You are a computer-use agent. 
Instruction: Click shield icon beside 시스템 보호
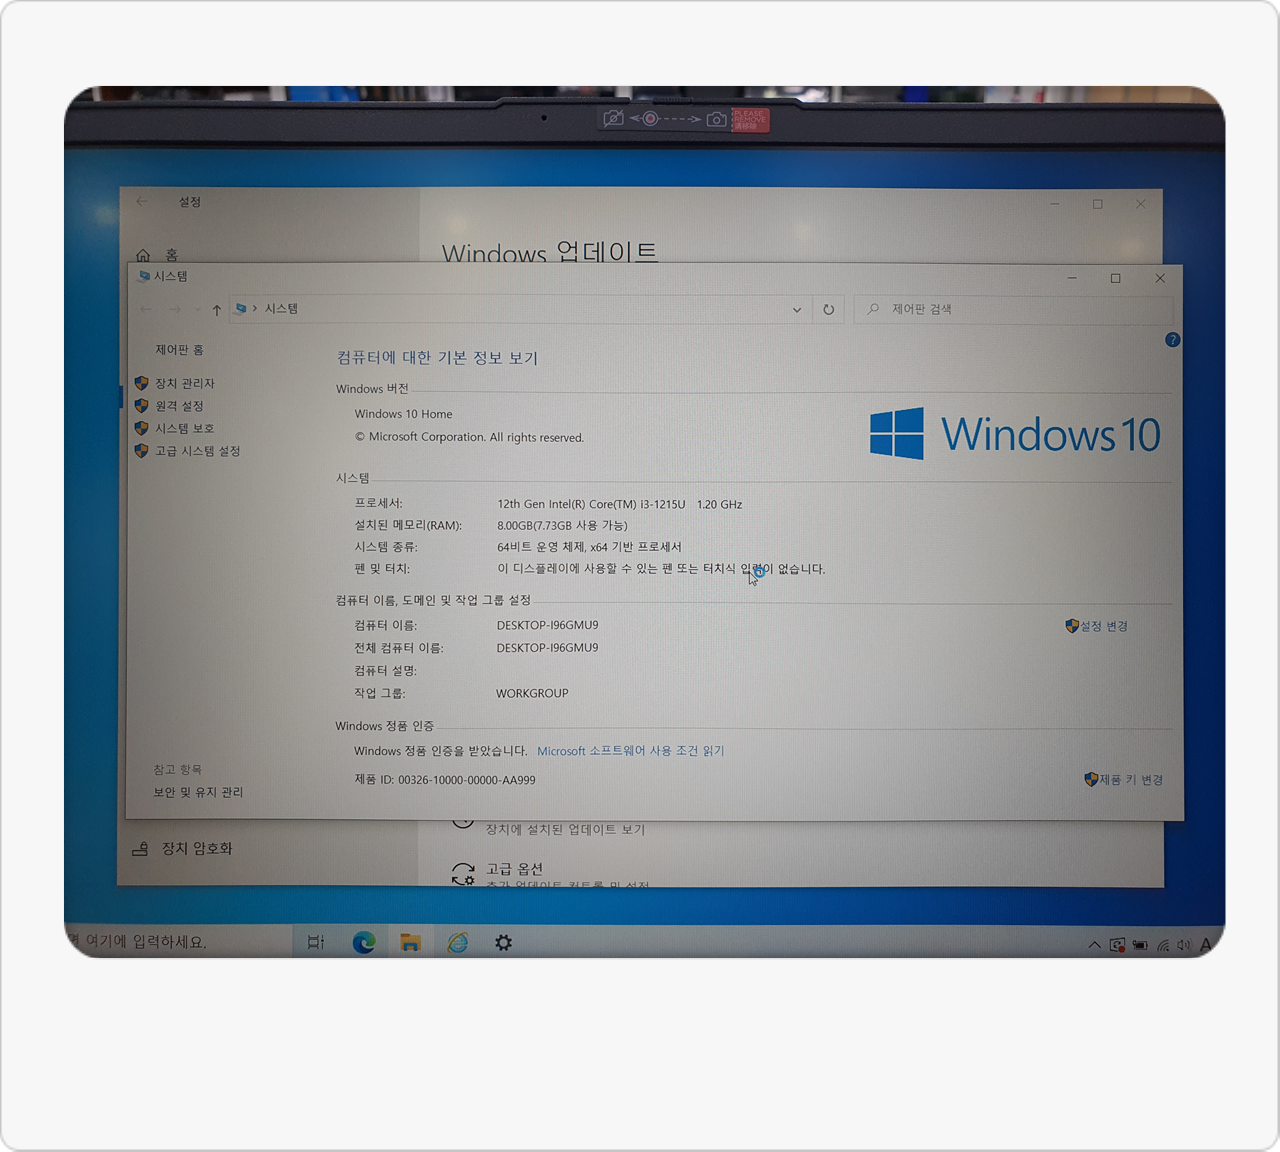coord(142,428)
